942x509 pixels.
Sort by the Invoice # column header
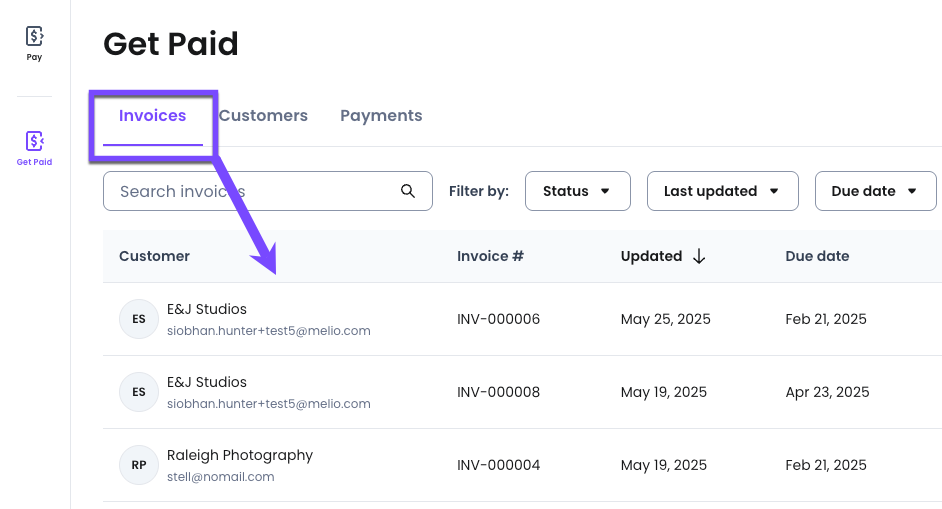tap(490, 256)
